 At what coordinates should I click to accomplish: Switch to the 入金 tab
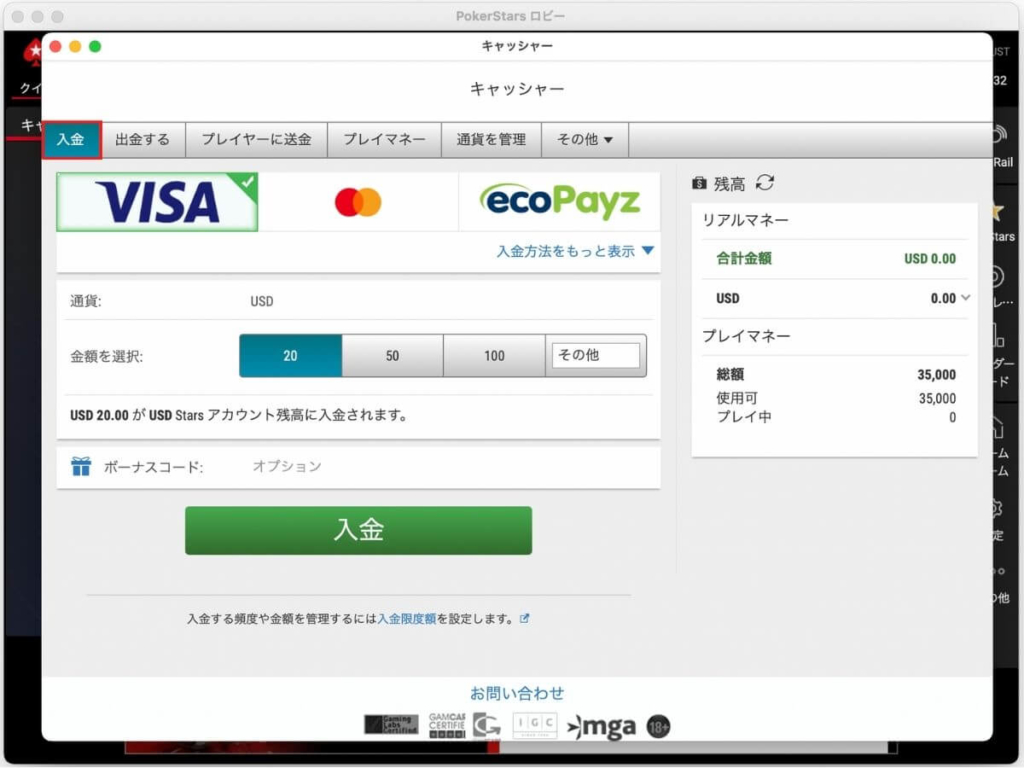point(72,140)
